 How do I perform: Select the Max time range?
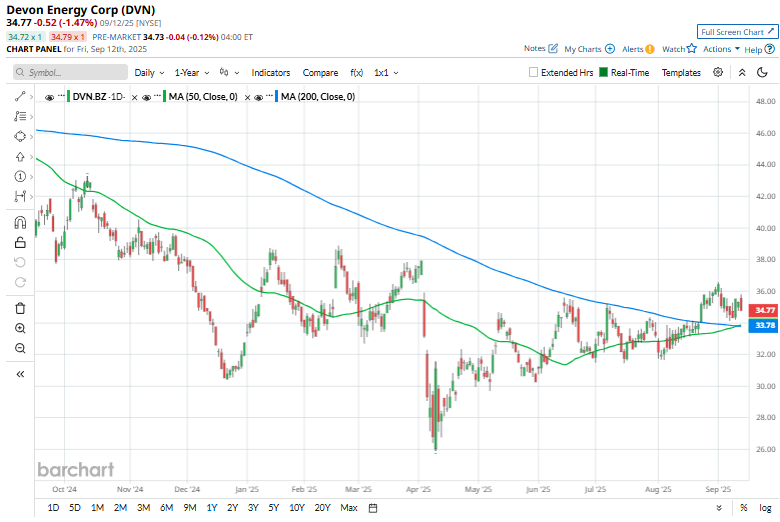pos(349,508)
